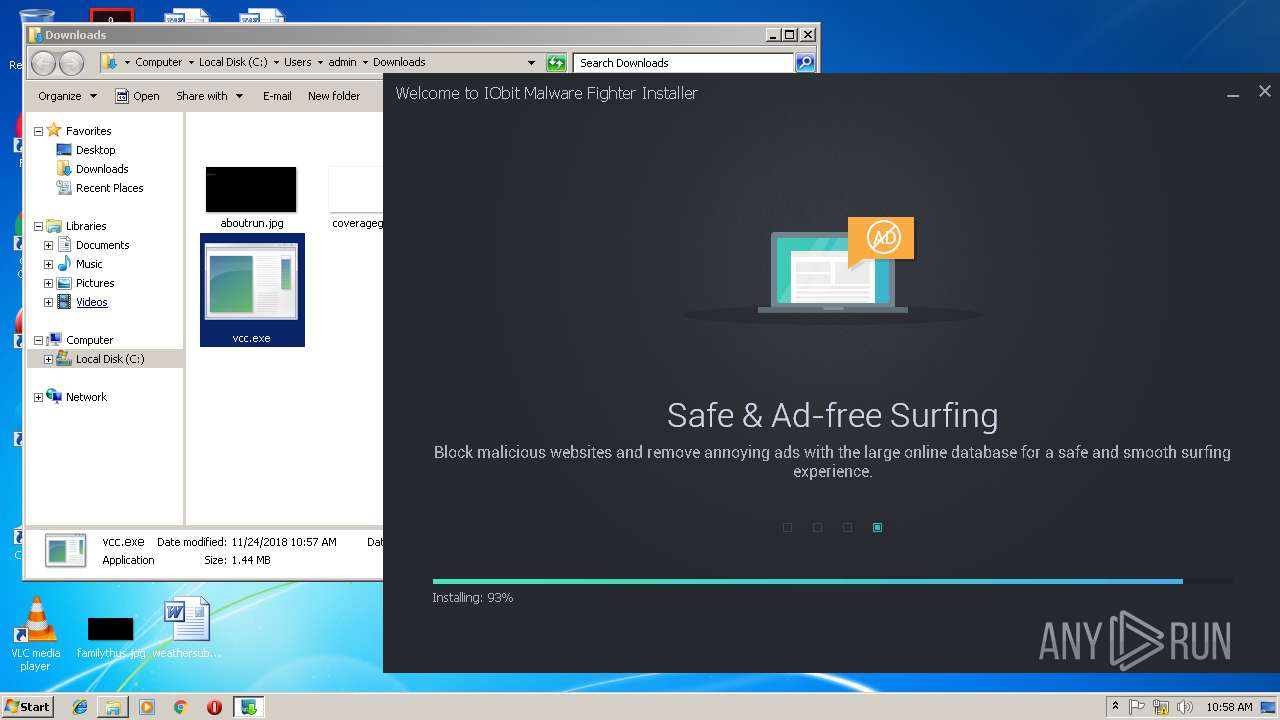The height and width of the screenshot is (720, 1280).
Task: Go to Desktop under Favorites
Action: point(95,150)
